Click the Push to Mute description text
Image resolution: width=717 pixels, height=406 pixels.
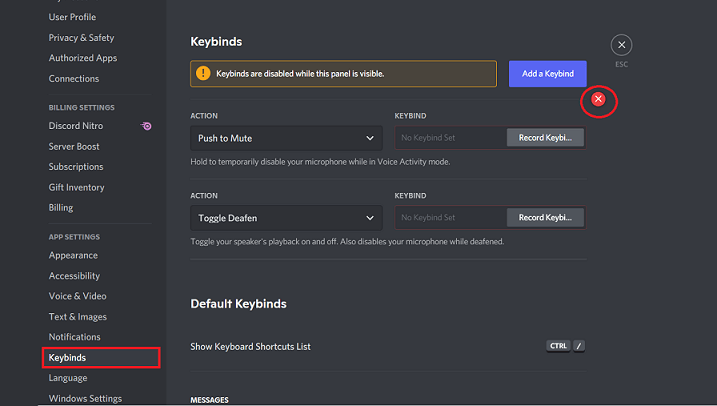pyautogui.click(x=320, y=162)
